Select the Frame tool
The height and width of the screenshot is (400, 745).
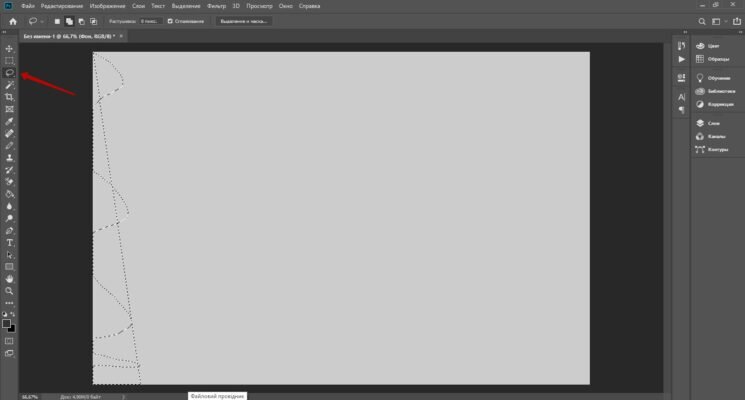click(x=9, y=109)
